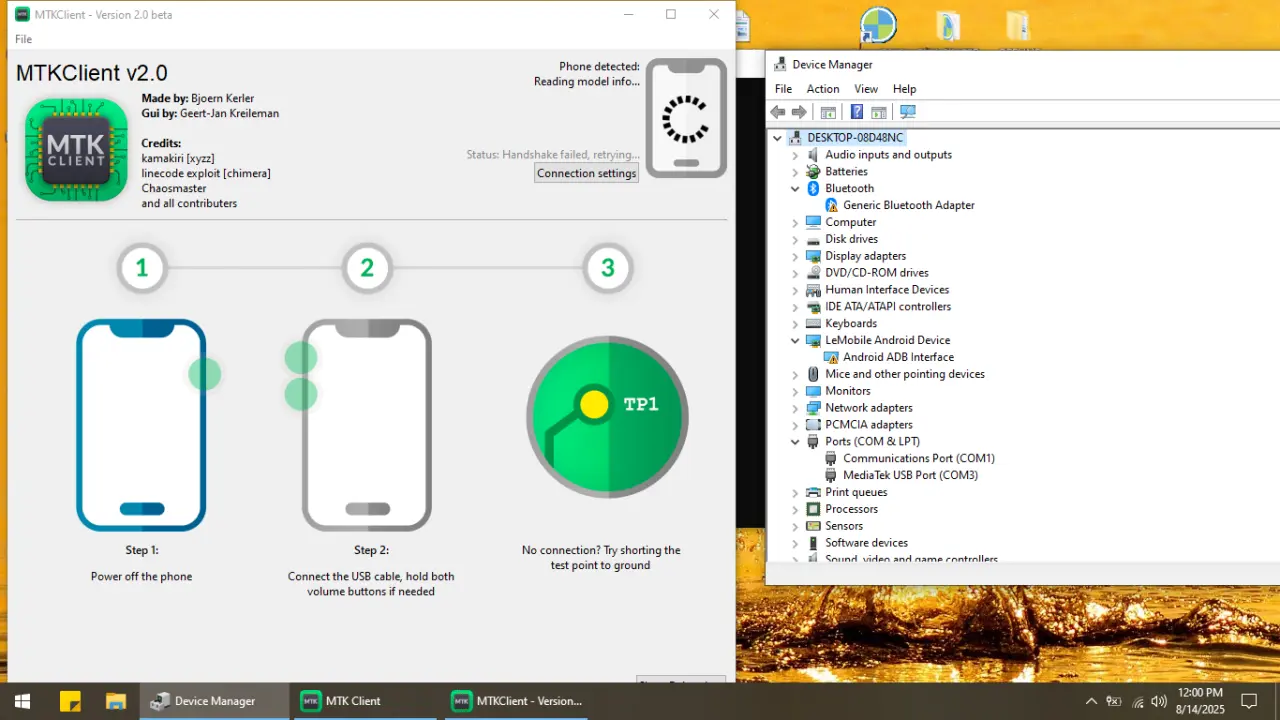
Task: Click the Processors chip icon
Action: (813, 509)
